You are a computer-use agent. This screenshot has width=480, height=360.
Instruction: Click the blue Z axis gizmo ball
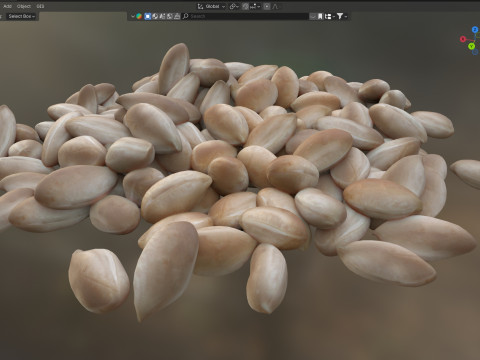click(x=475, y=30)
